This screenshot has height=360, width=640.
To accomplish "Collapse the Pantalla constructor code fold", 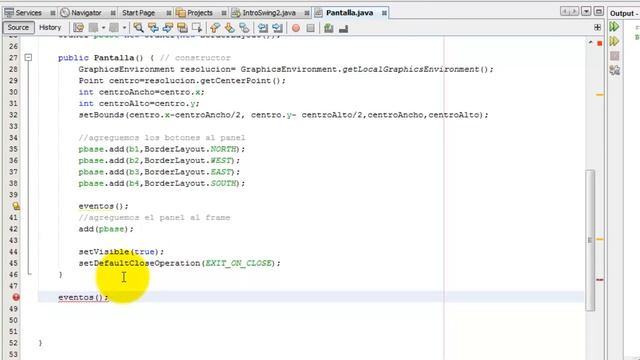I will [x=28, y=58].
